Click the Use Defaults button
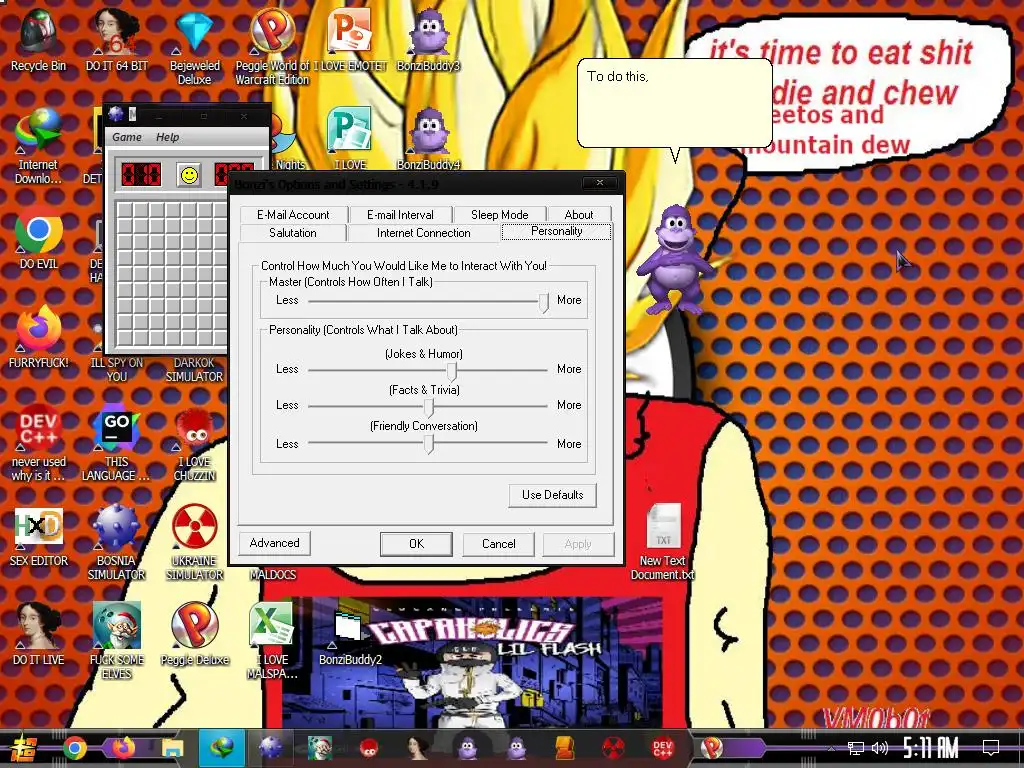 (552, 495)
